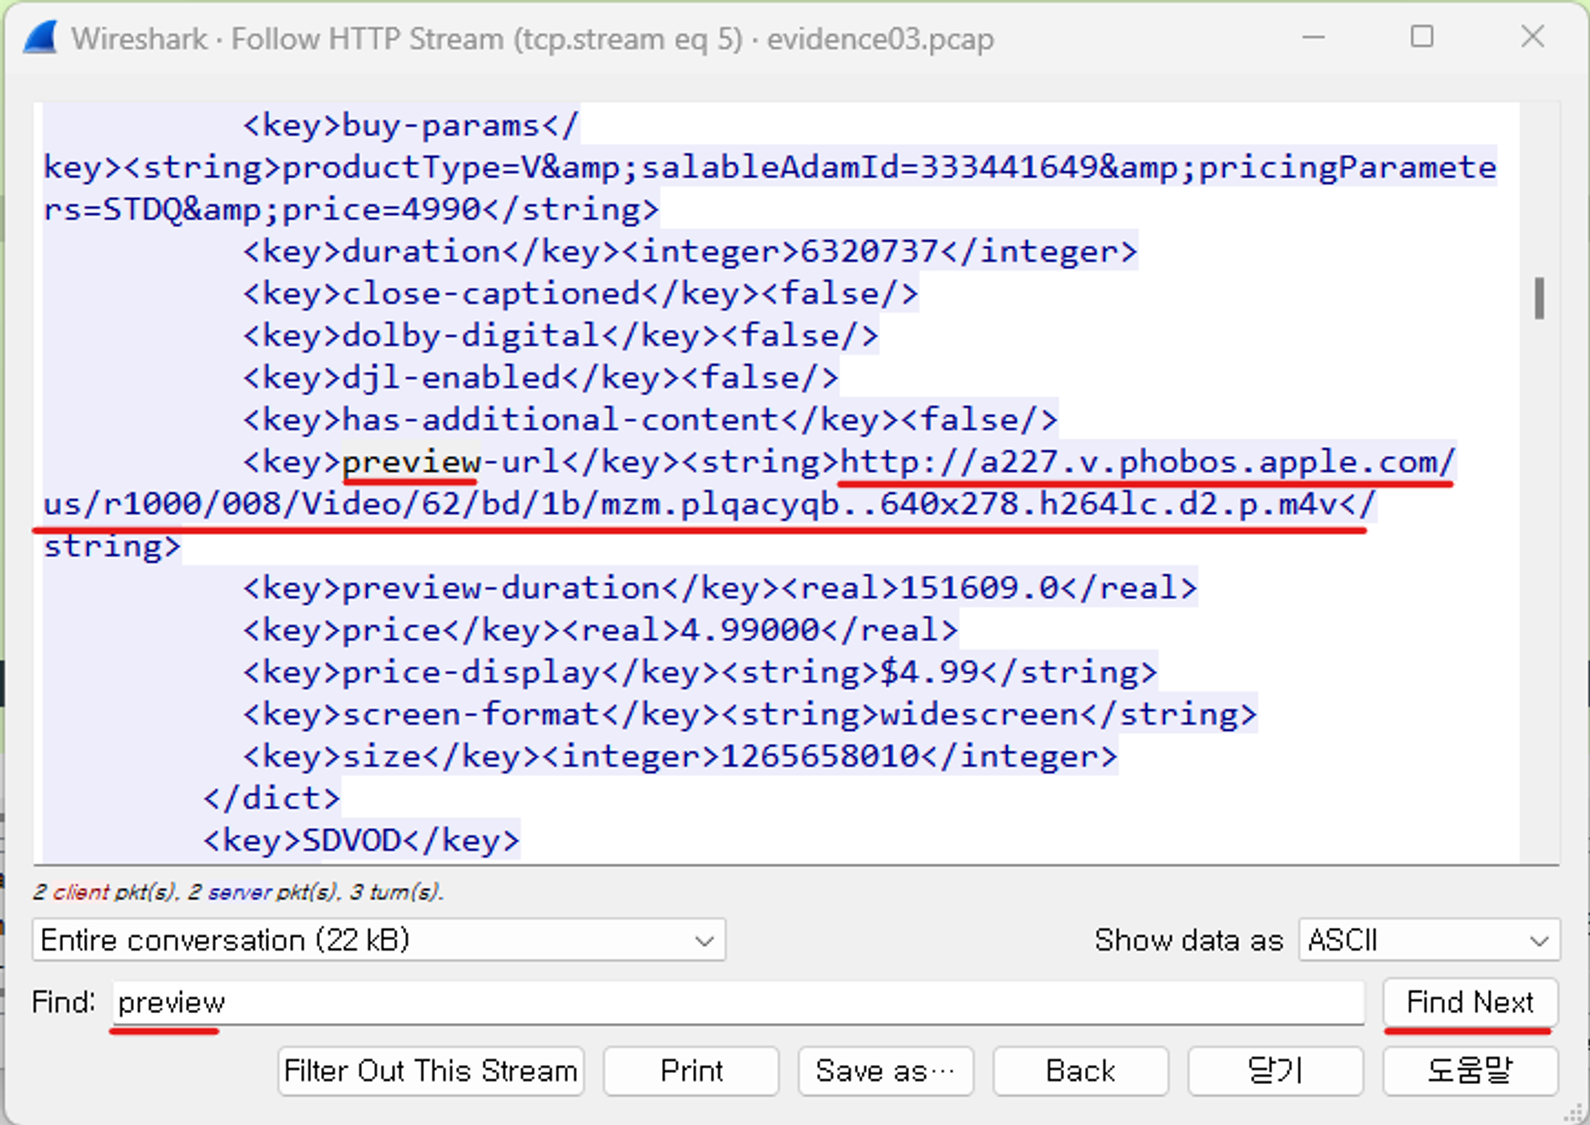Viewport: 1590px width, 1125px height.
Task: Close the Follow HTTP Stream window
Action: tap(1532, 38)
